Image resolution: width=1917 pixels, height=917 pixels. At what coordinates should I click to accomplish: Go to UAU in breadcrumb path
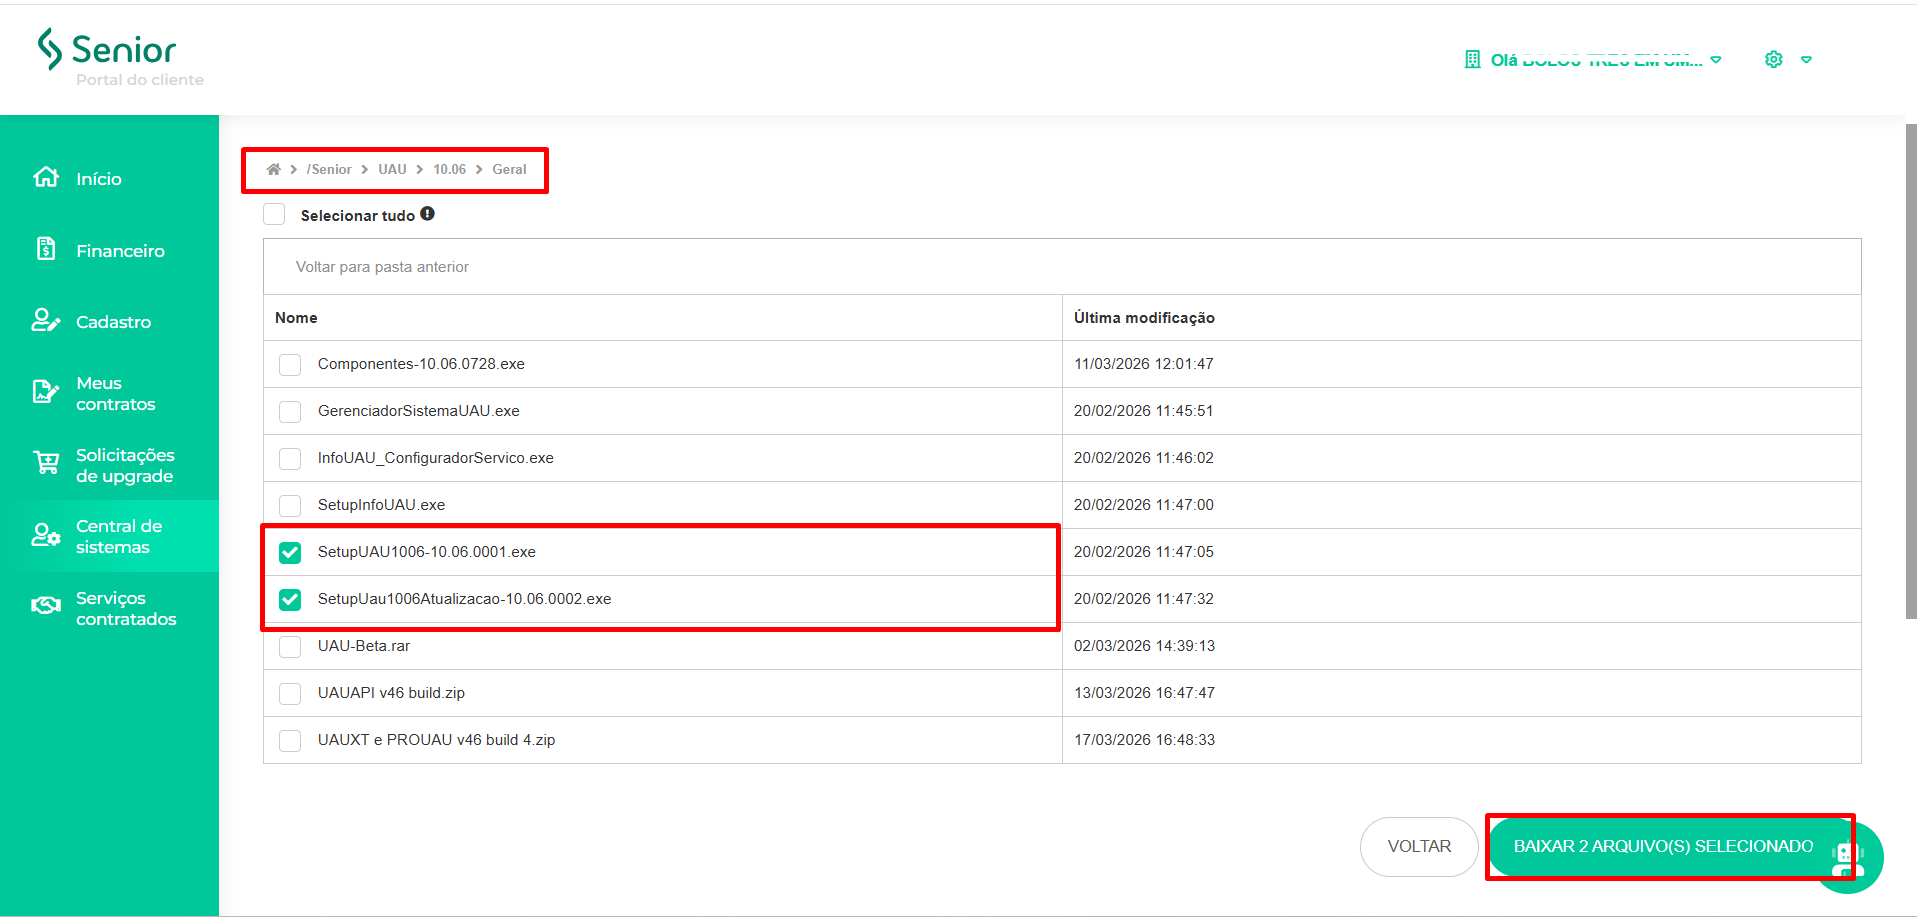tap(392, 169)
